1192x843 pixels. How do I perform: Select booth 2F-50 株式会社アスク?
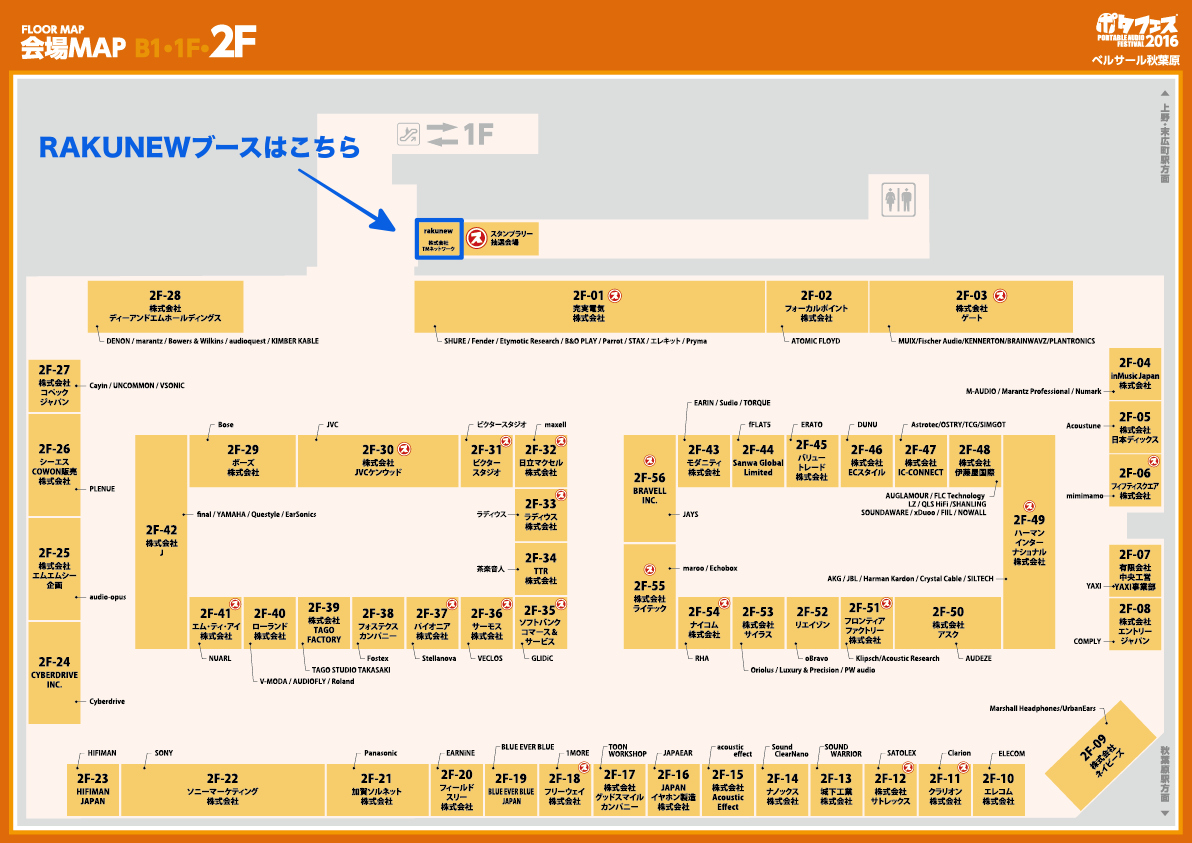[948, 623]
